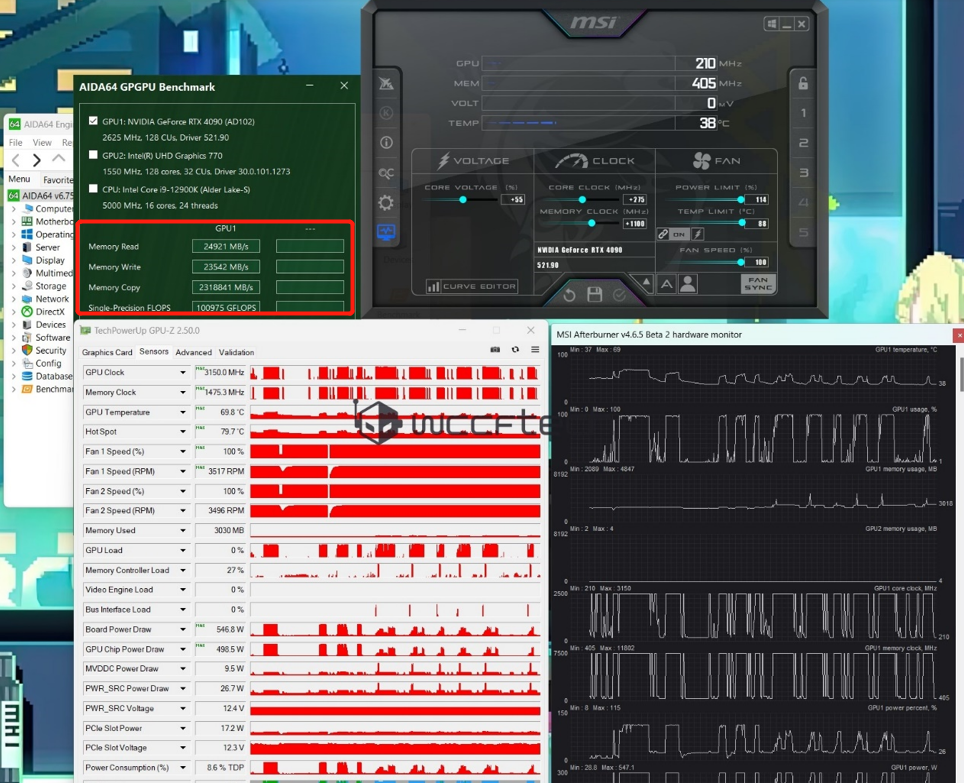Image resolution: width=964 pixels, height=783 pixels.
Task: Click the up-arrow triangle beside the driver version
Action: [x=646, y=282]
